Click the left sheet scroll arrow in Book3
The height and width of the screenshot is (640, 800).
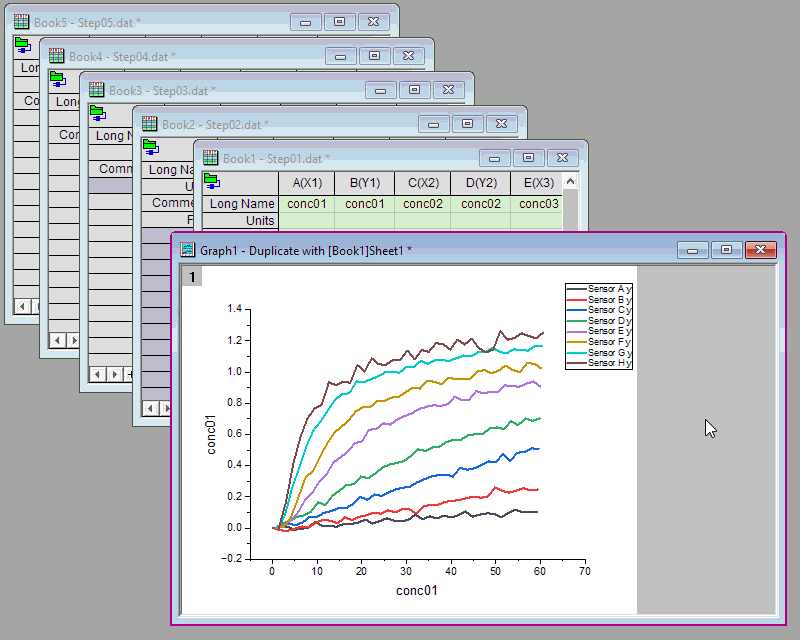[96, 374]
